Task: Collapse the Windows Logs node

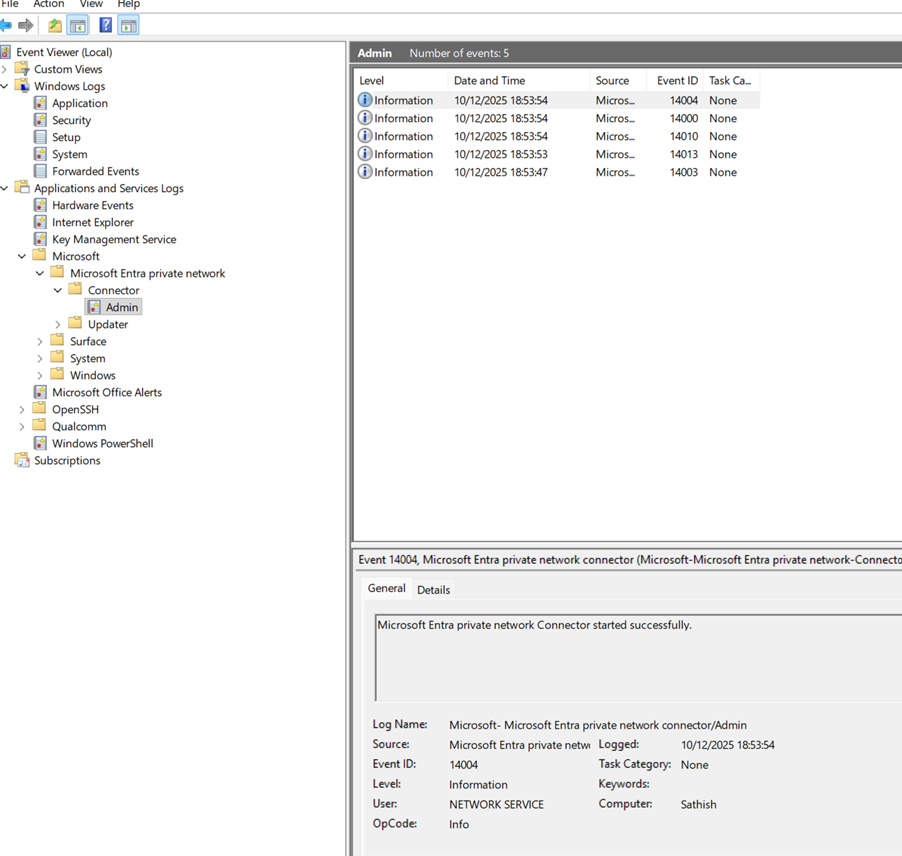Action: click(x=5, y=86)
